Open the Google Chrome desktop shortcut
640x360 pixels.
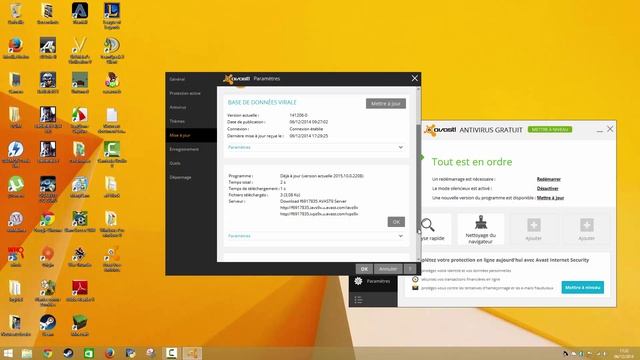47,222
